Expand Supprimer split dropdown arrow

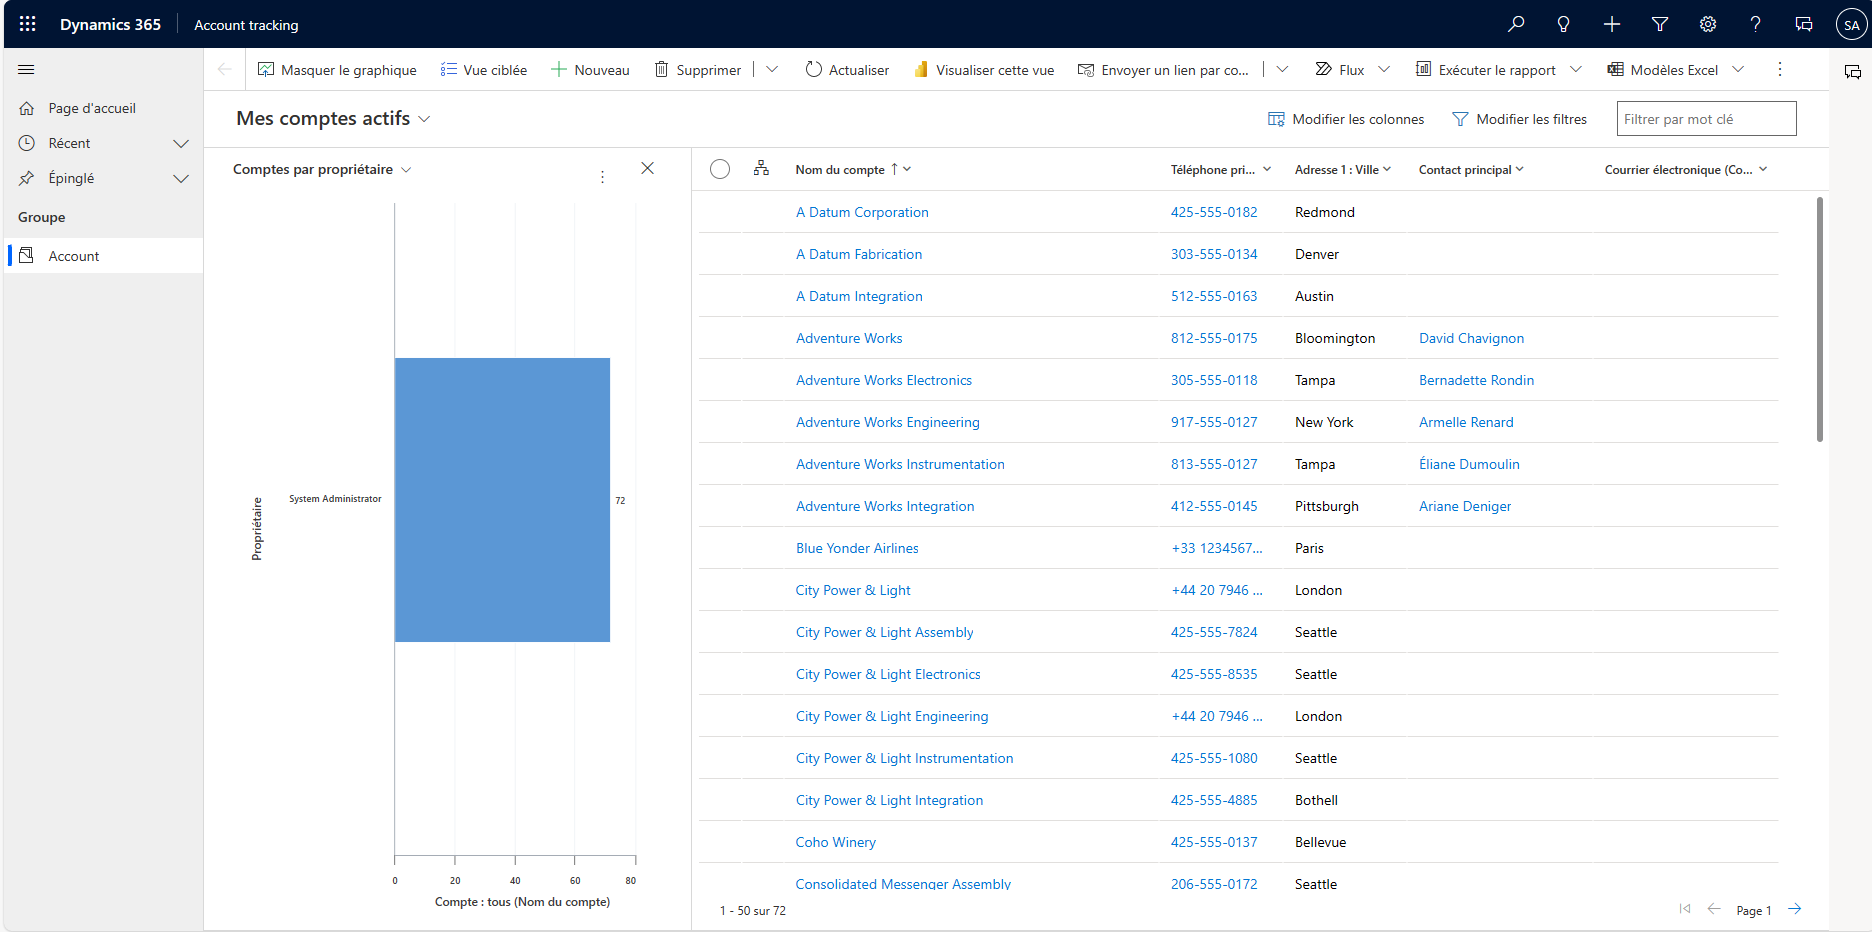click(x=772, y=69)
